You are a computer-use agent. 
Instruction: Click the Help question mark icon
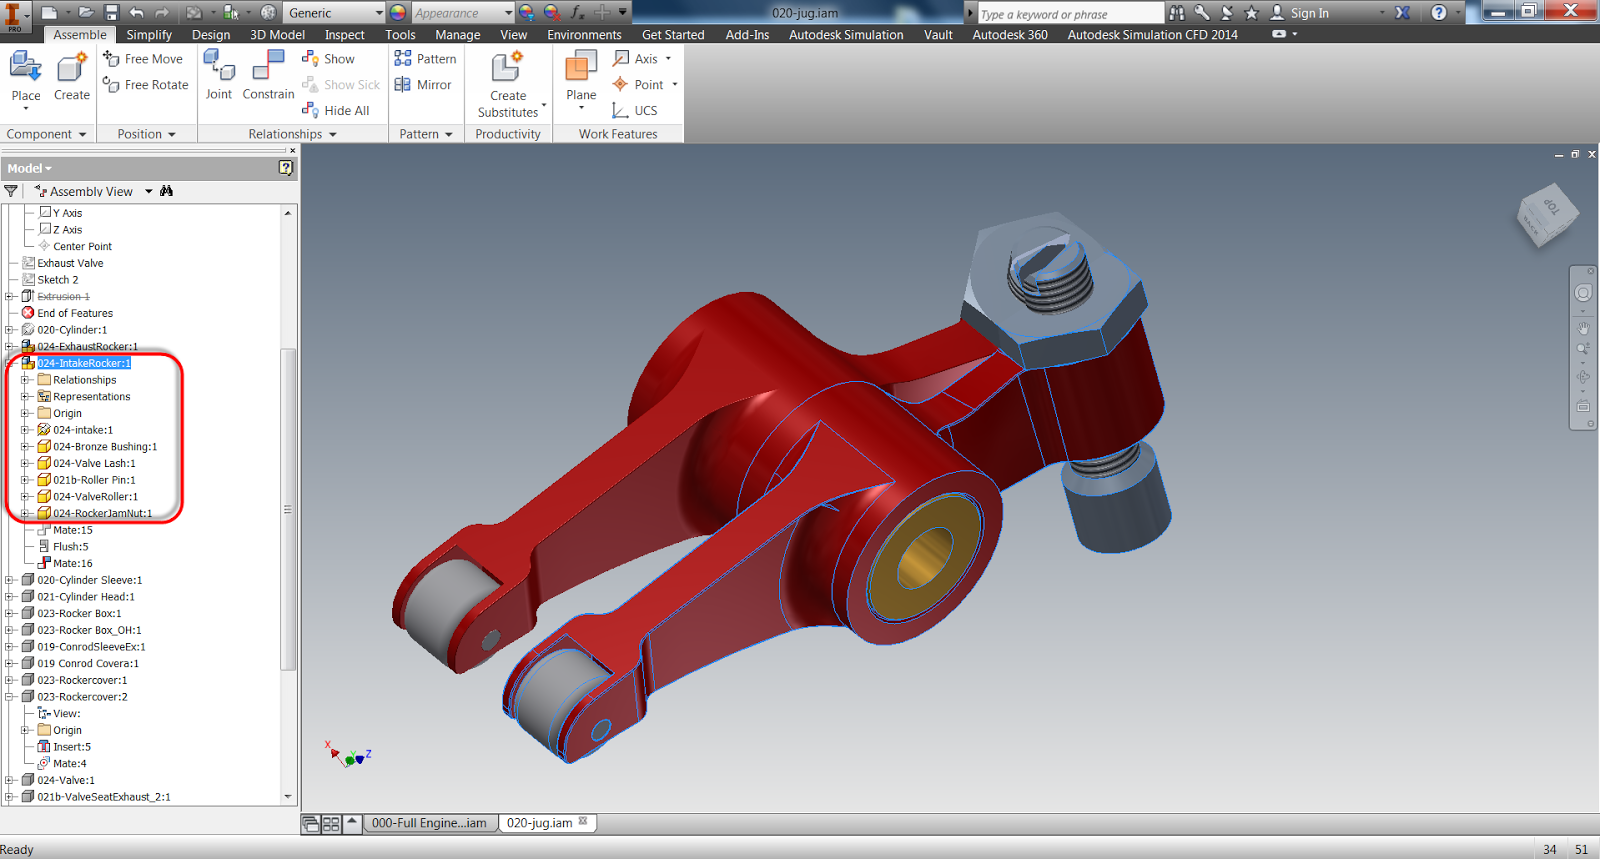pyautogui.click(x=1439, y=12)
